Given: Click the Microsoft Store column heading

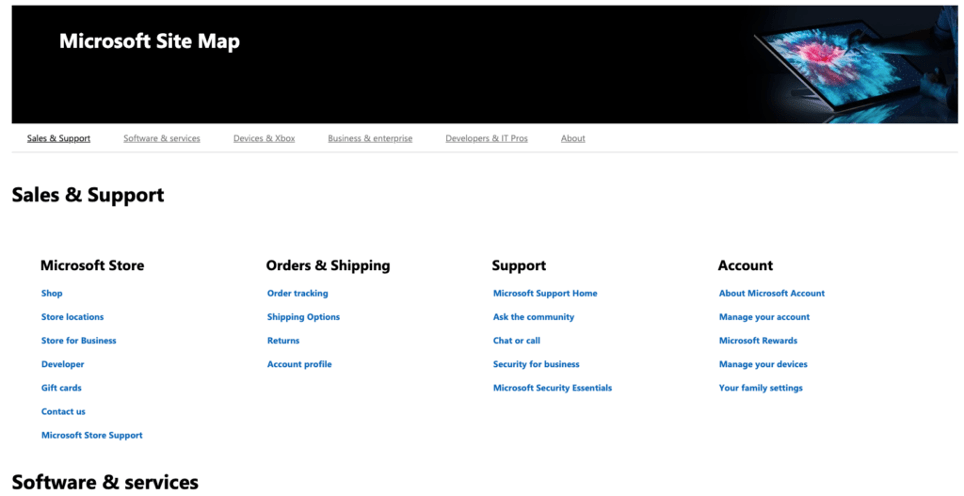Looking at the screenshot, I should [x=92, y=266].
